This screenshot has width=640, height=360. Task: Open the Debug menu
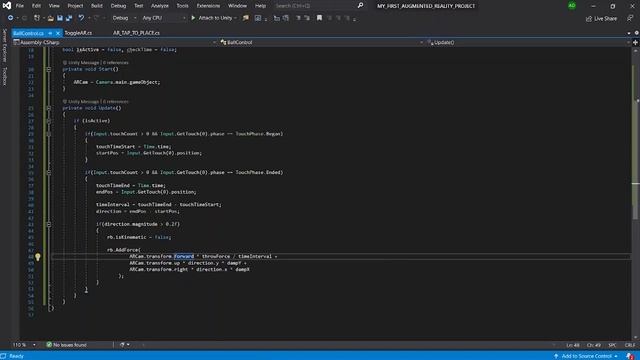tap(118, 6)
